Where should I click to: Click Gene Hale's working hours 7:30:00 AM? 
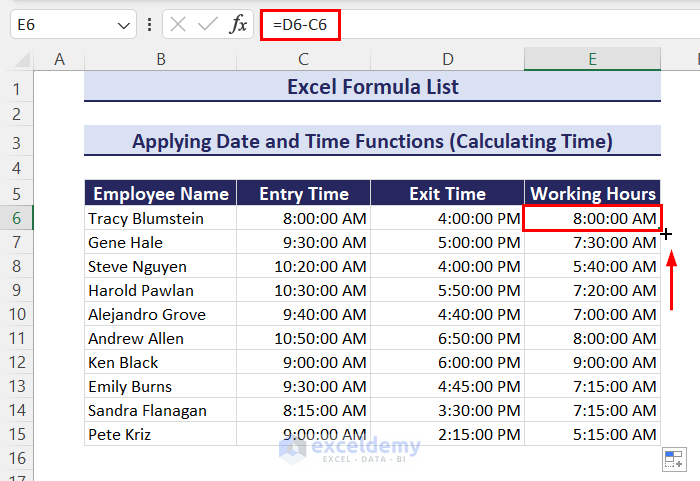pos(592,243)
